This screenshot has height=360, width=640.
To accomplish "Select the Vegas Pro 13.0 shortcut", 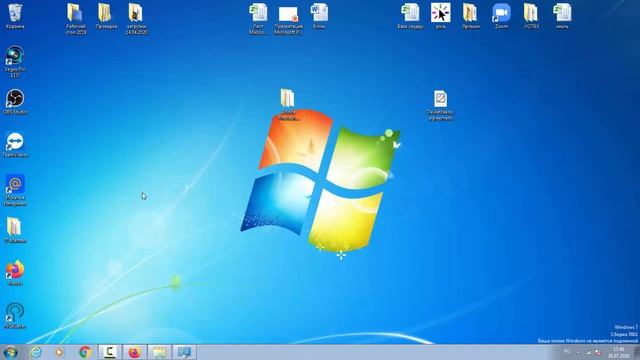I will coord(15,61).
